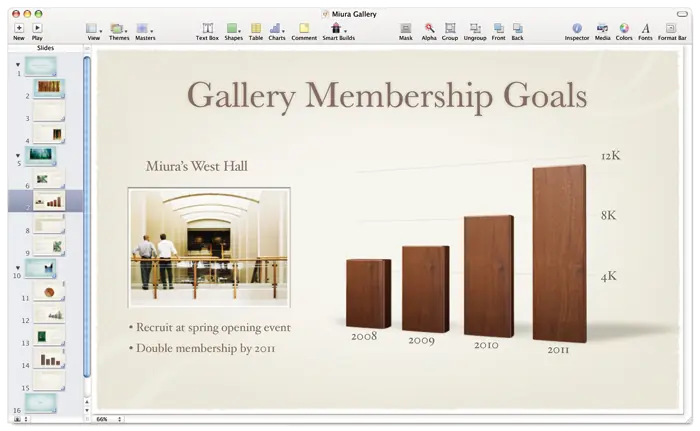This screenshot has height=431, width=700.
Task: Add a Comment to slide
Action: (x=304, y=31)
